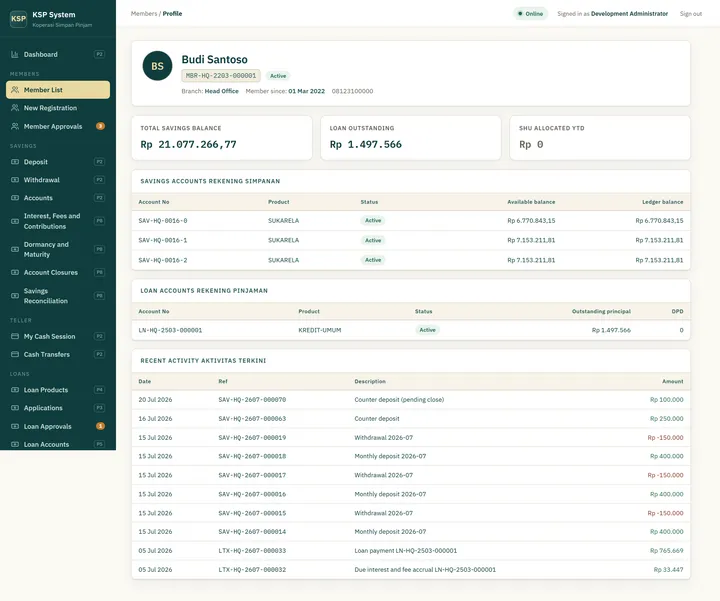Click the Available balance column header
Screen dimensions: 720x601
(531, 202)
